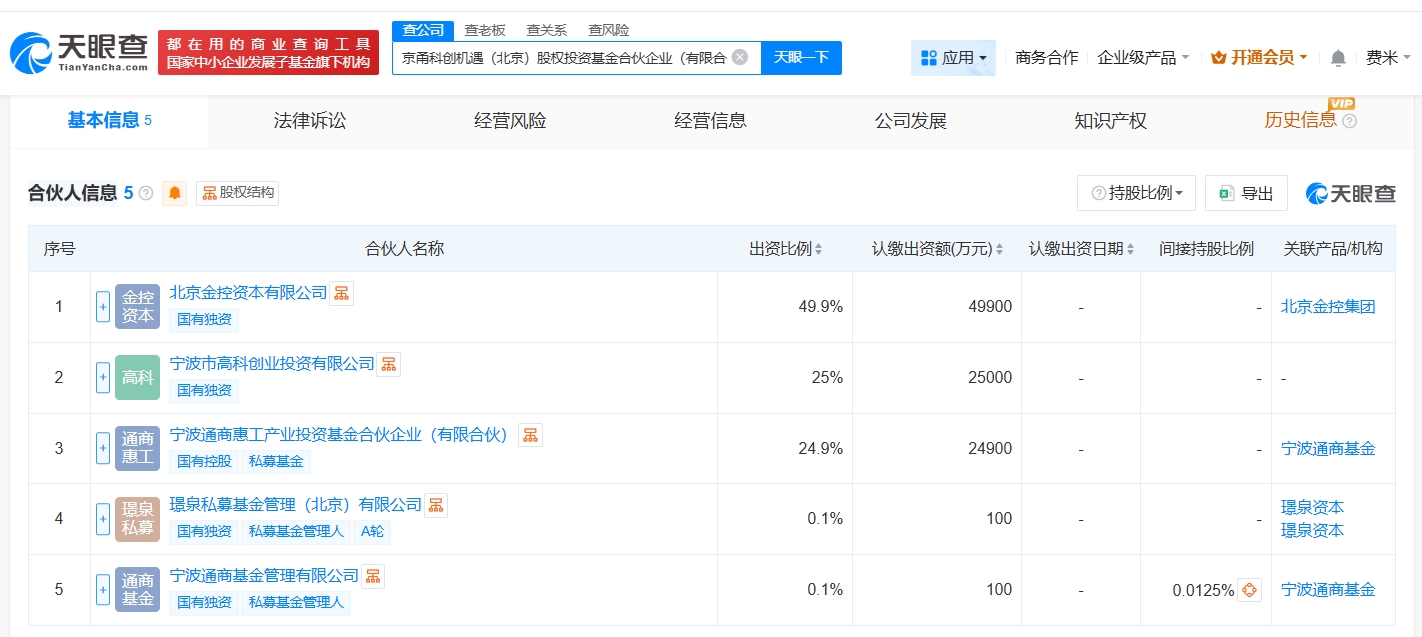
Task: Expand row 3 宁波通商惠工 partner details
Action: (x=103, y=448)
